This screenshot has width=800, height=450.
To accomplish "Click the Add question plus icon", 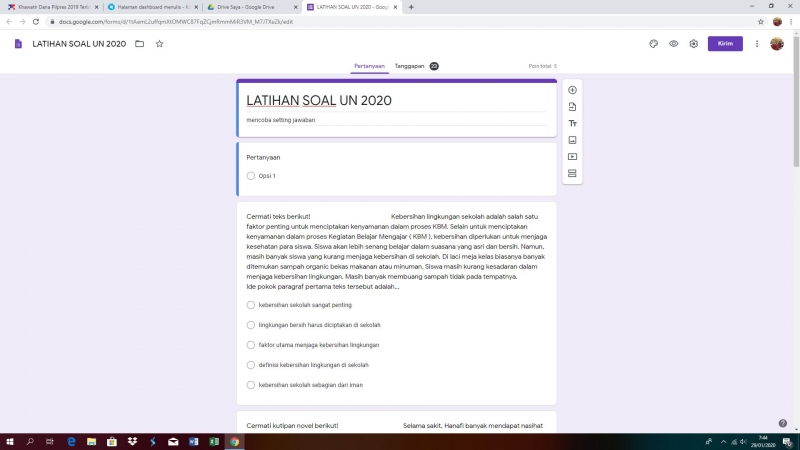I will click(572, 90).
